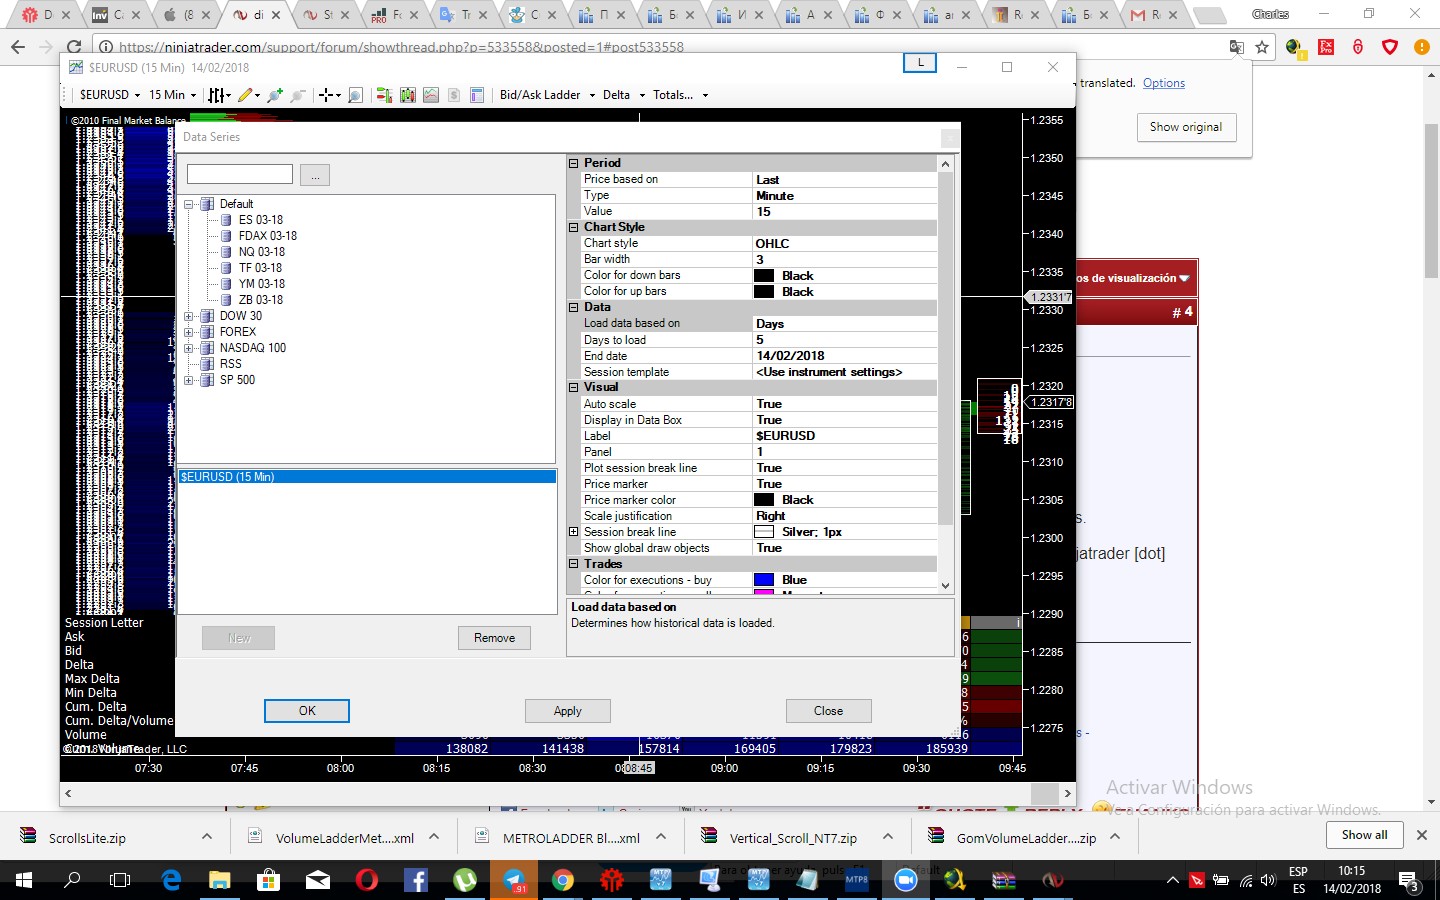This screenshot has width=1440, height=900.
Task: Click the translate page icon in address bar
Action: pos(1237,47)
